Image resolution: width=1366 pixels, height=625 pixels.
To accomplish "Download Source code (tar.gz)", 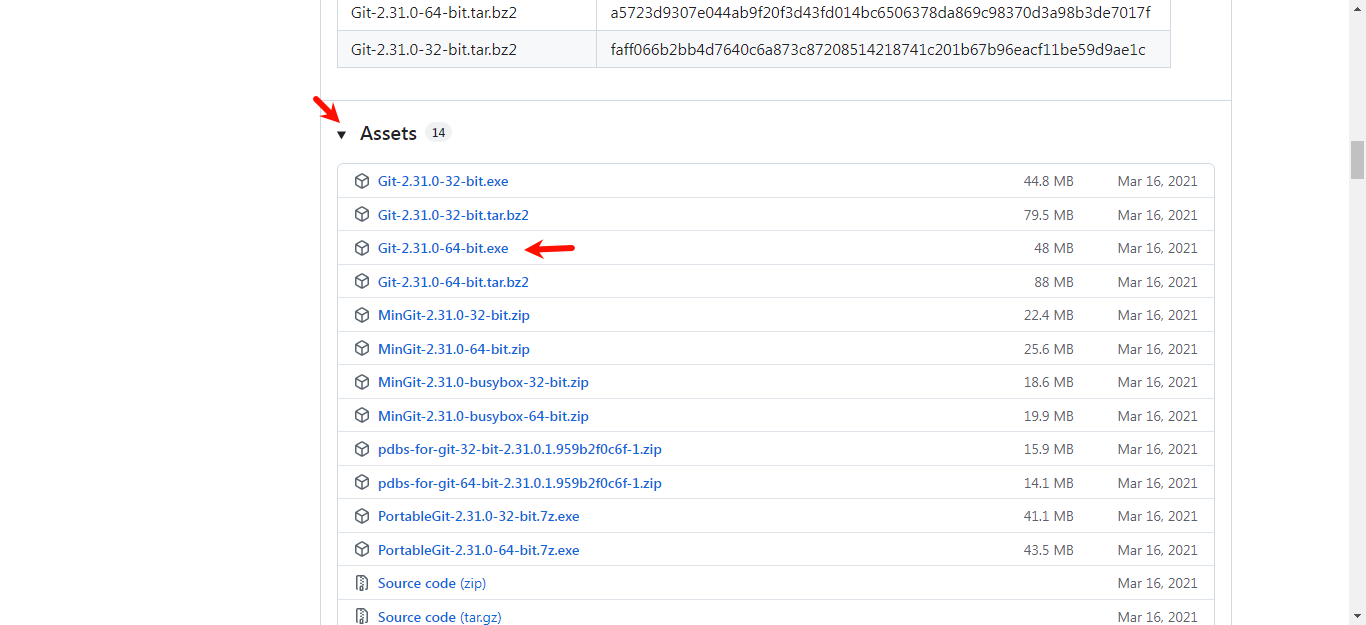I will click(x=440, y=617).
